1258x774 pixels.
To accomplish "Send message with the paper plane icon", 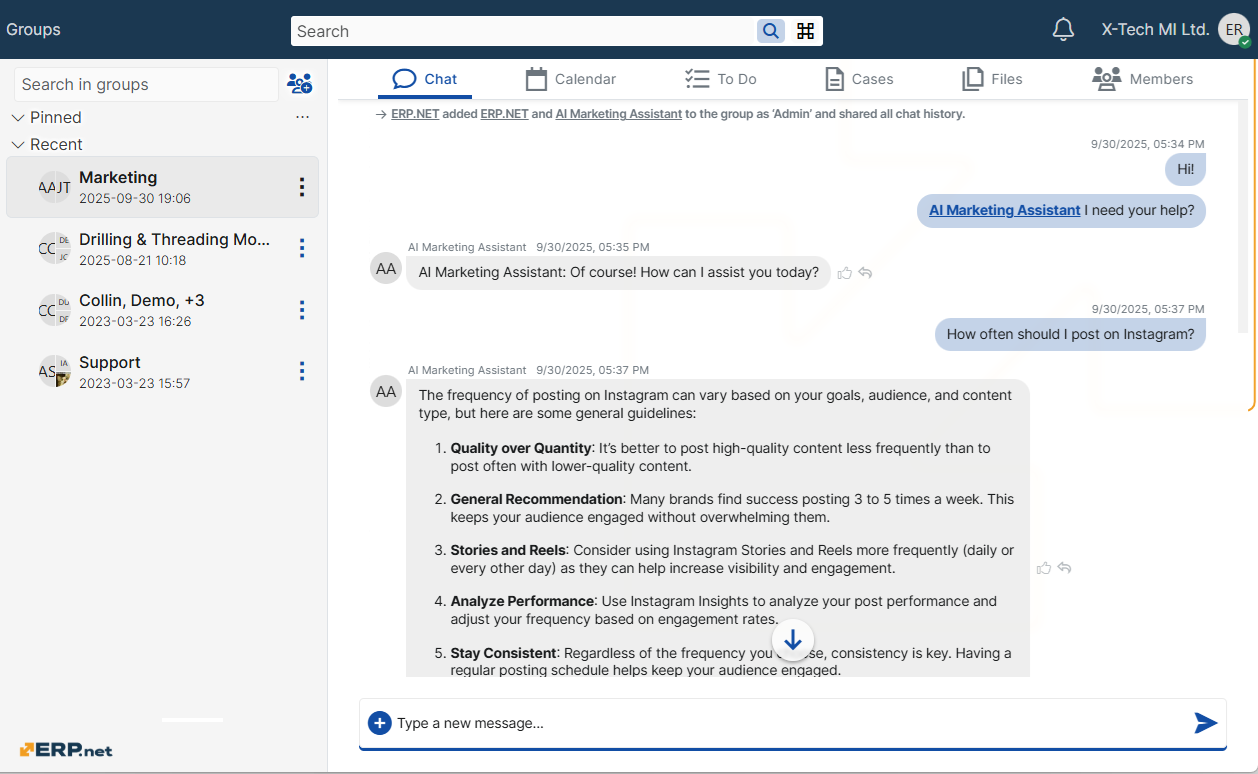I will pyautogui.click(x=1205, y=723).
